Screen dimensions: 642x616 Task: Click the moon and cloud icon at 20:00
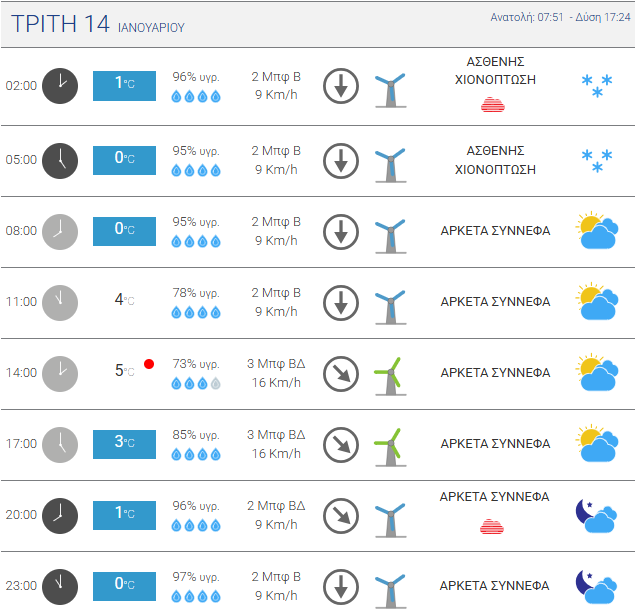pos(596,515)
